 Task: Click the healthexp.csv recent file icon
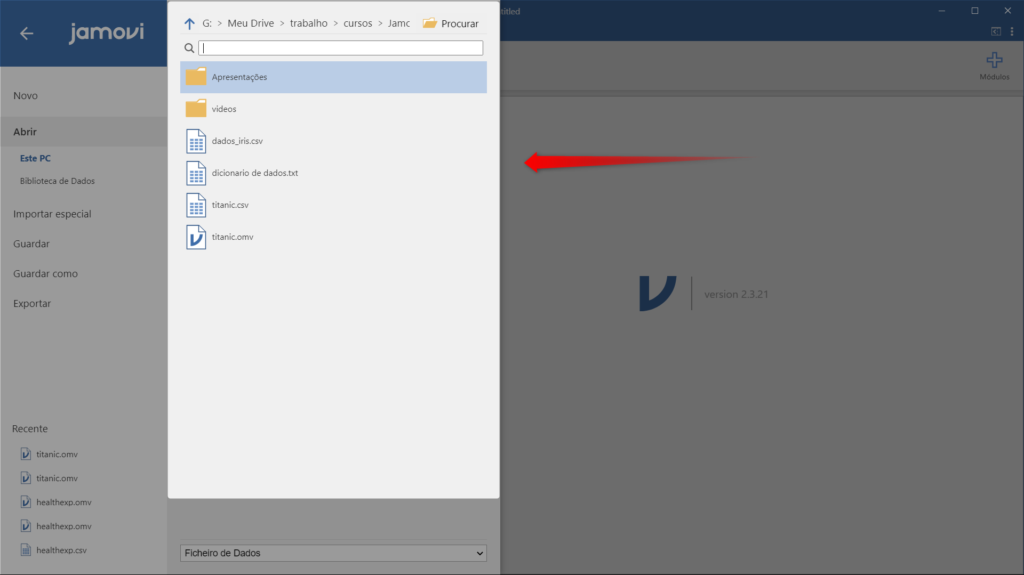[x=25, y=550]
